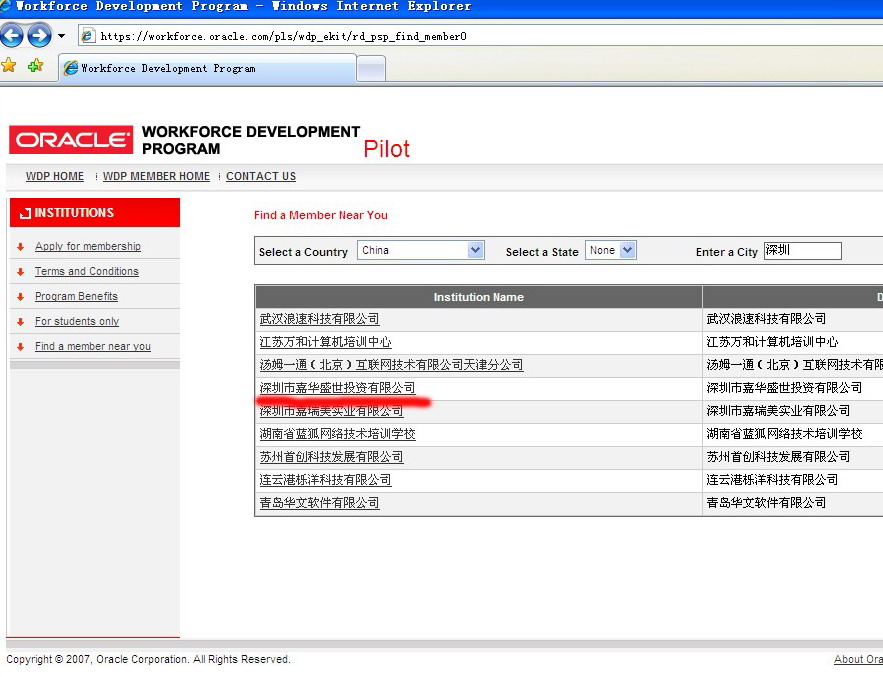Open the WDP HOME link
This screenshot has width=883, height=677.
click(55, 176)
